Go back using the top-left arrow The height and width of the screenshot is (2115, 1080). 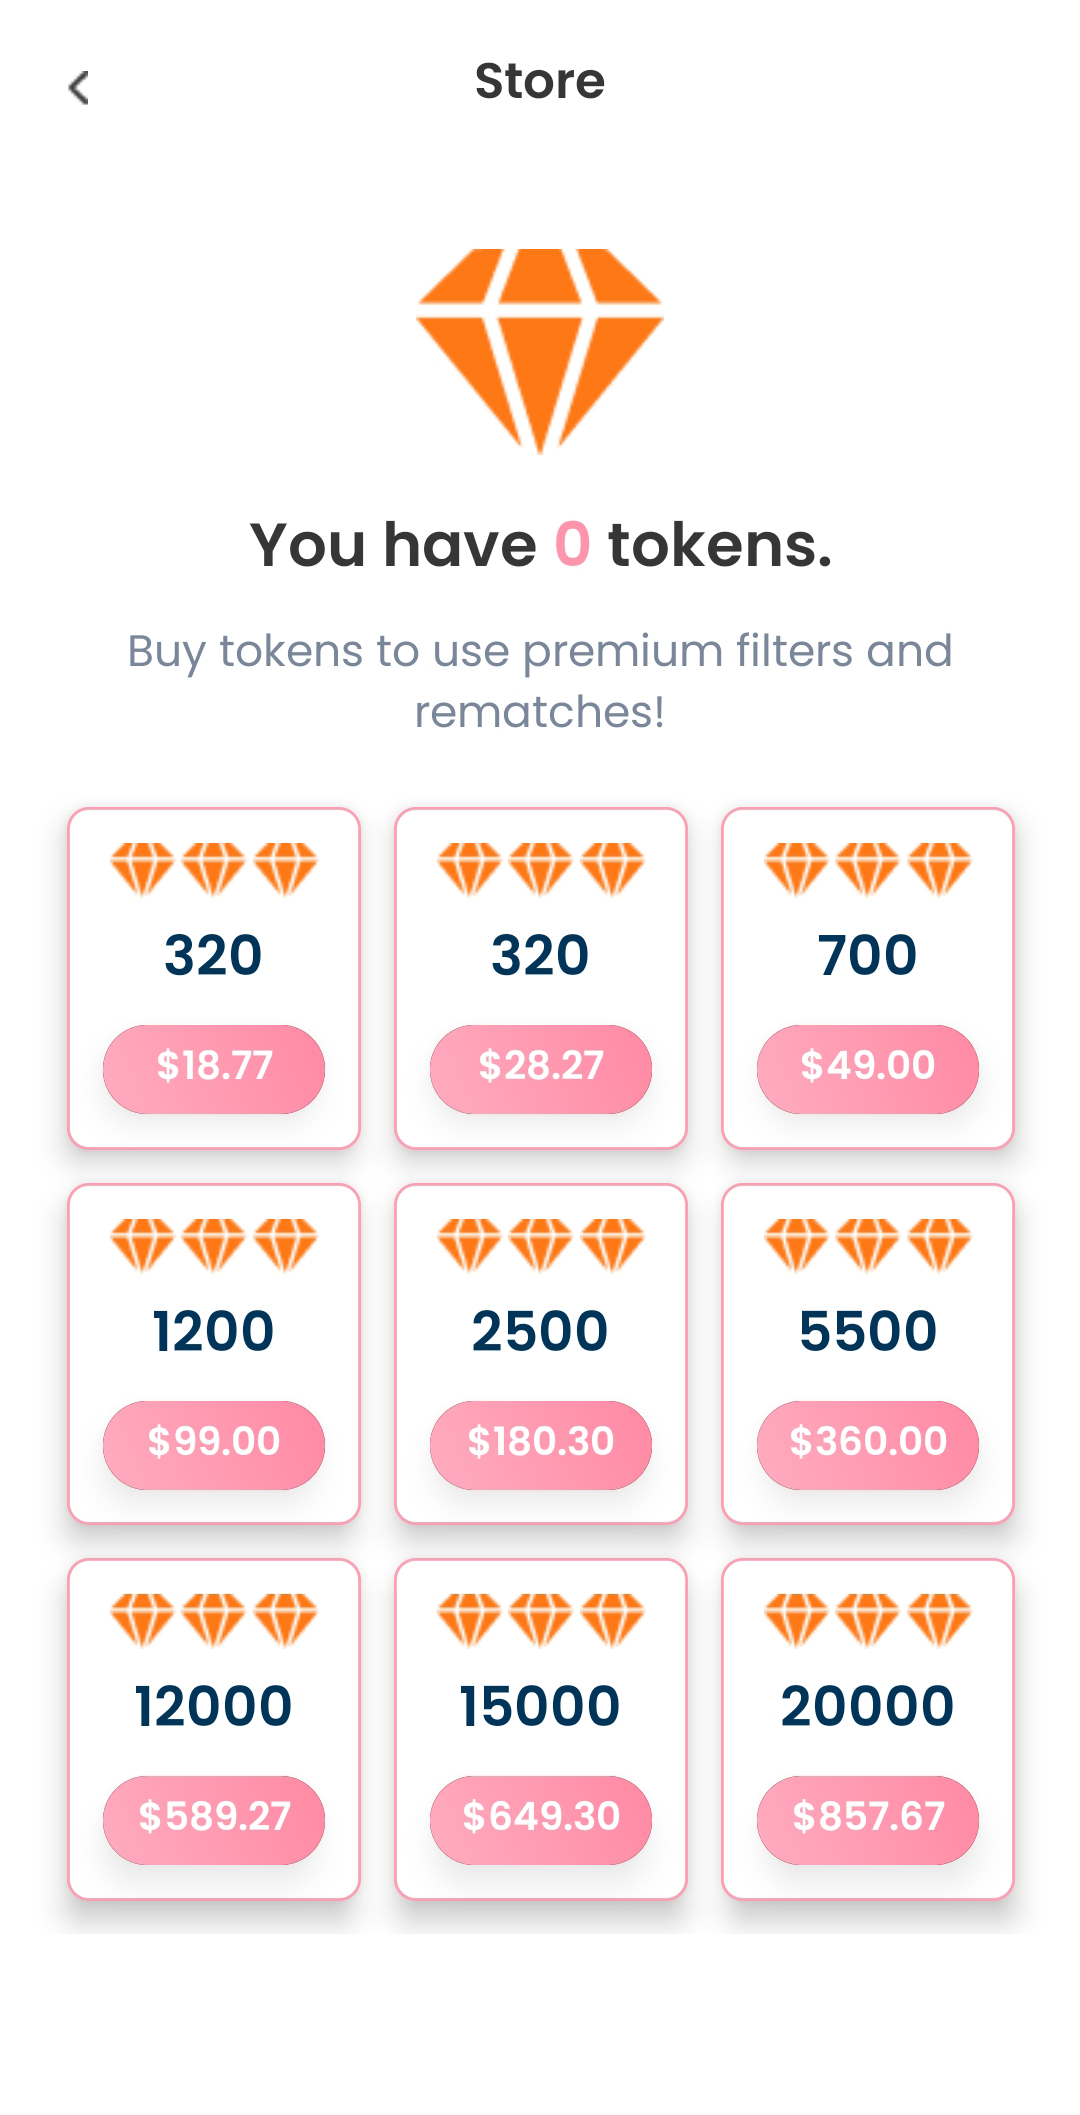[x=79, y=88]
